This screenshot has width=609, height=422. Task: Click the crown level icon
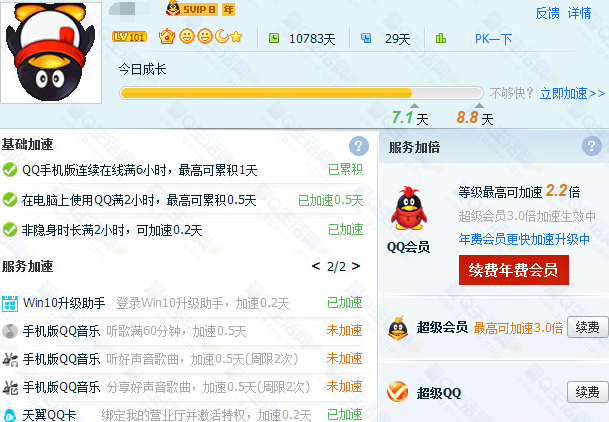pos(167,37)
